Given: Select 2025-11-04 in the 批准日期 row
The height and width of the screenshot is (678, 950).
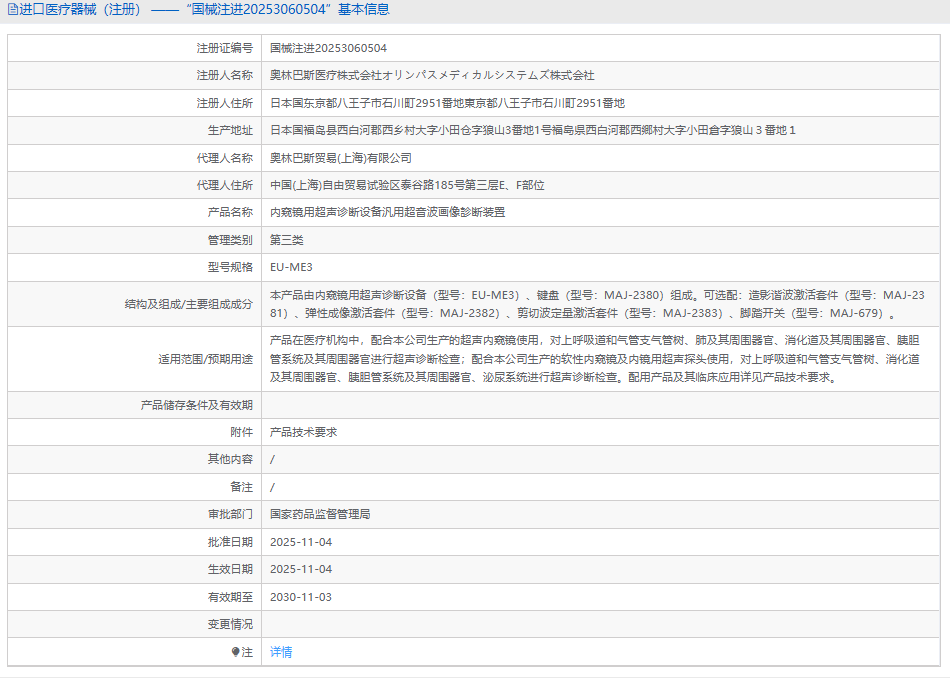Looking at the screenshot, I should [301, 542].
